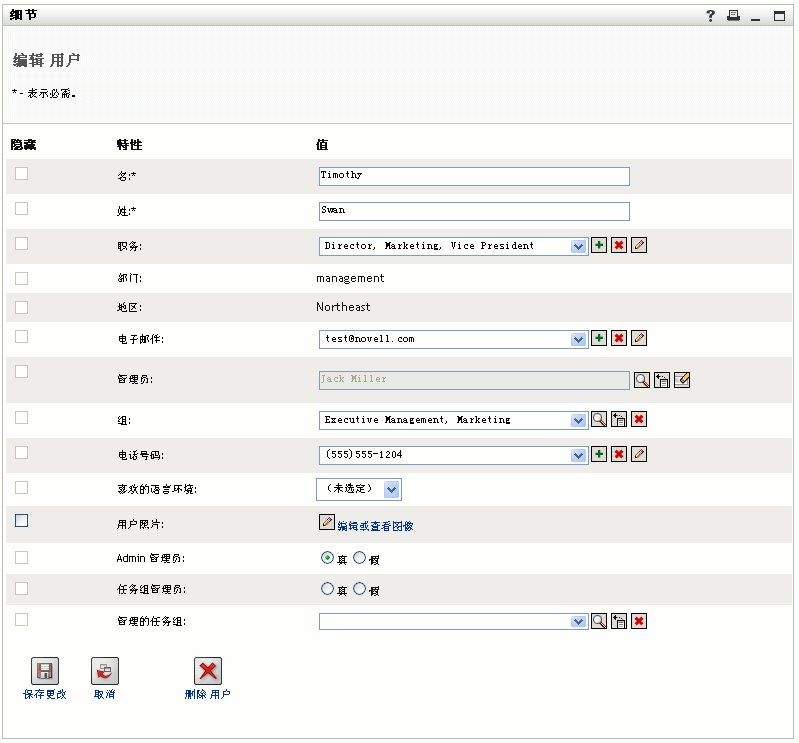Tick the hide checkbox for 电话号码
Screen dimensions: 799x743
coord(21,453)
